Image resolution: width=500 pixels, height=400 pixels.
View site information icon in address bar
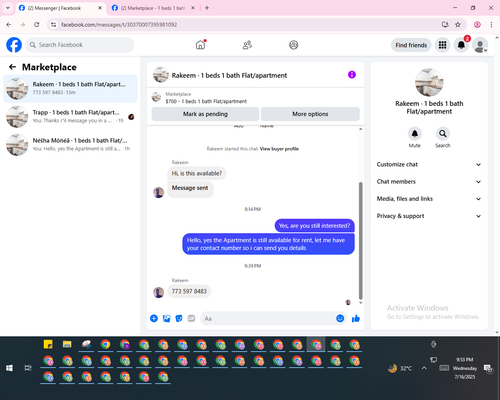(x=54, y=24)
